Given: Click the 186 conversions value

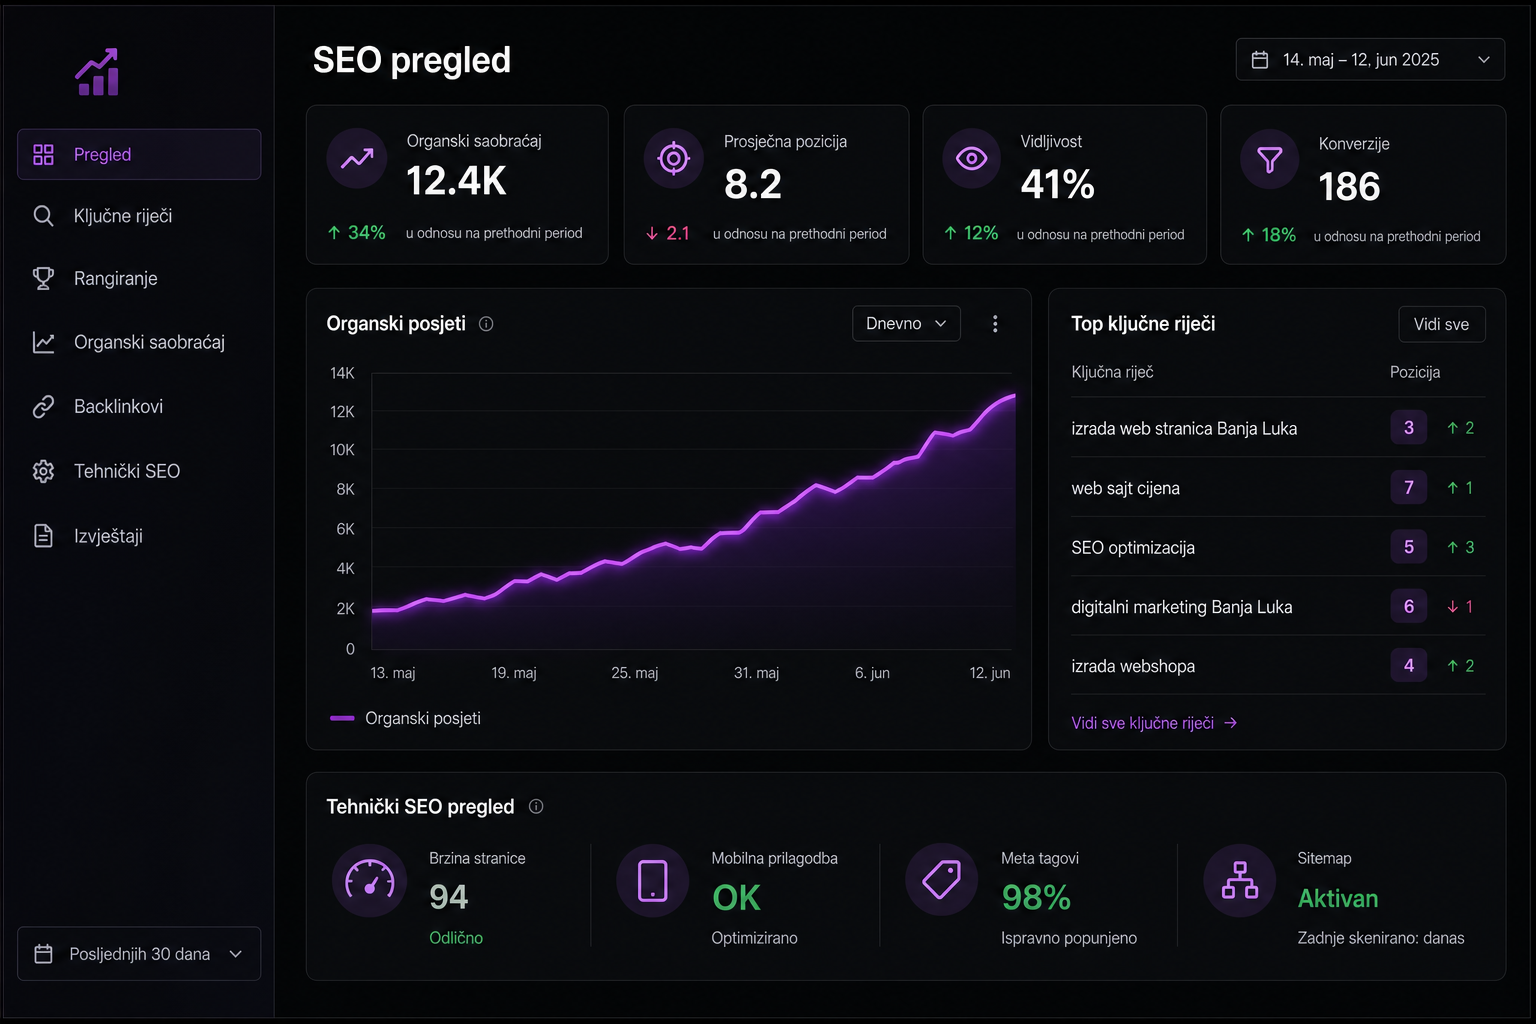Looking at the screenshot, I should [x=1349, y=187].
